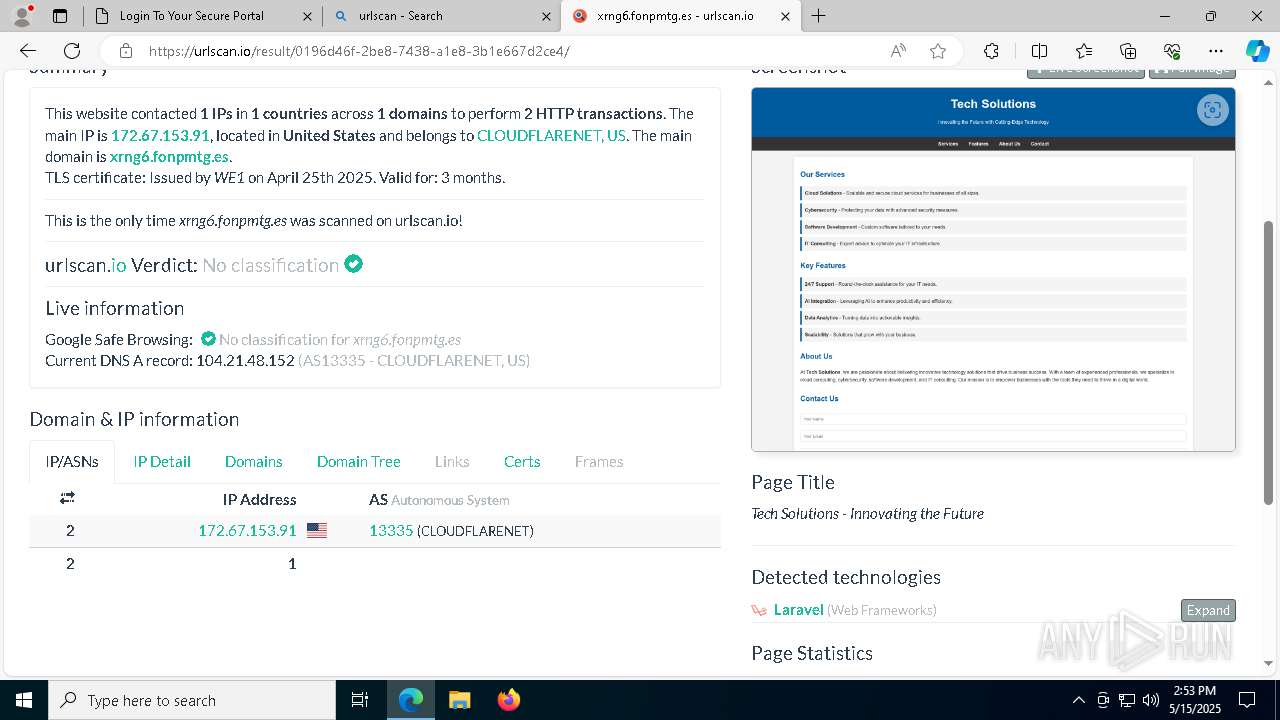Click green verdict check mark icon
Screen dimensions: 1280x720
point(353,264)
